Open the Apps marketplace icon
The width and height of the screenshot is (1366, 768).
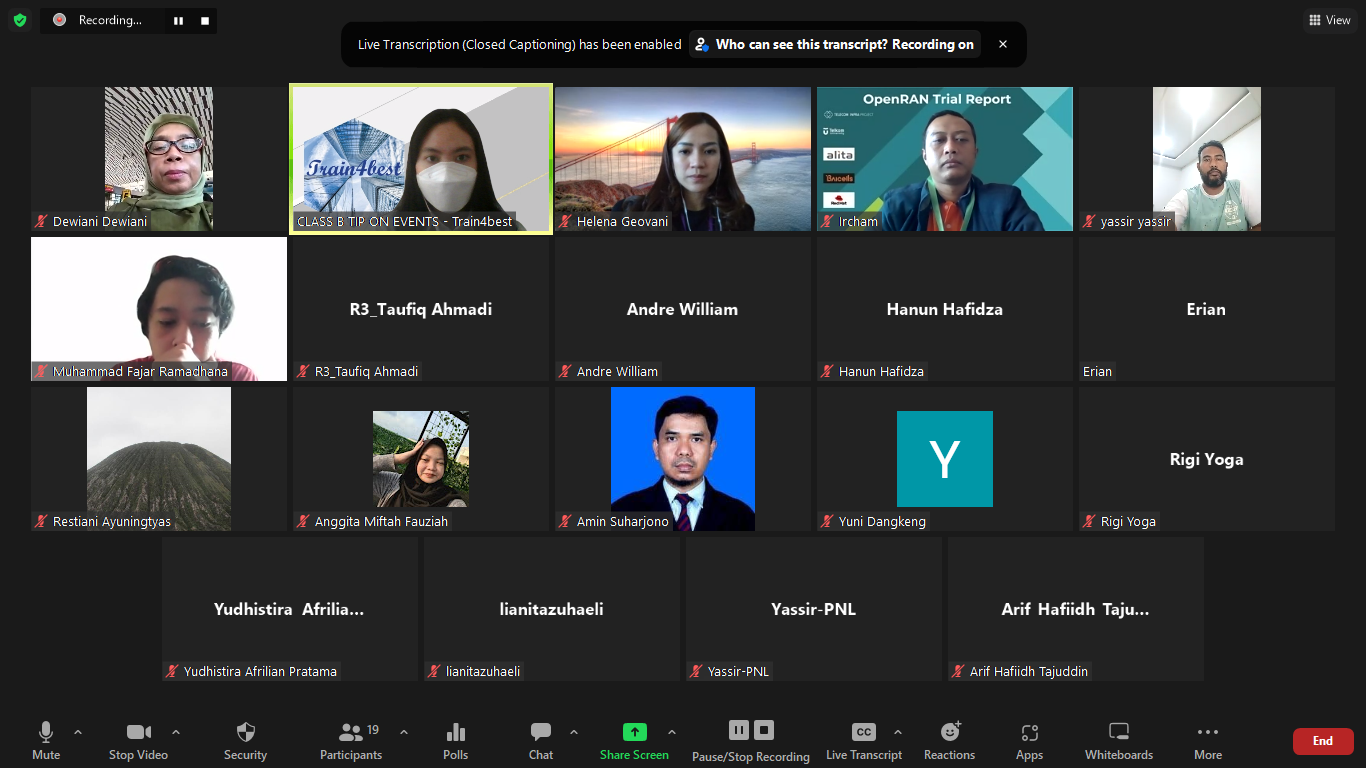pos(1029,741)
